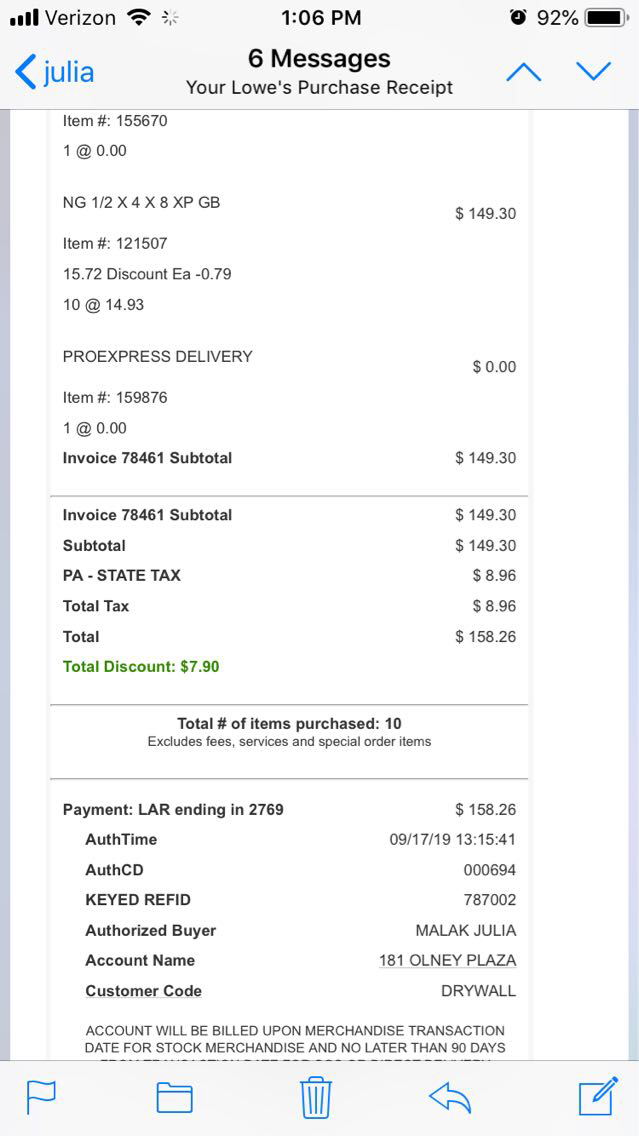The height and width of the screenshot is (1136, 639).
Task: Tap the 6 Messages thread title
Action: [319, 59]
